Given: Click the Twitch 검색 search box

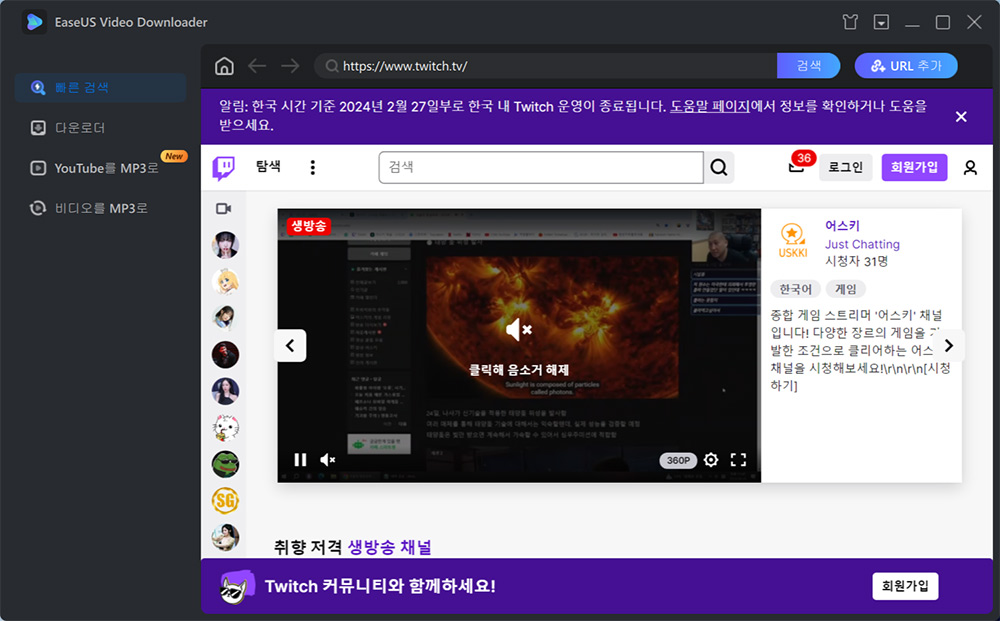Looking at the screenshot, I should (541, 167).
